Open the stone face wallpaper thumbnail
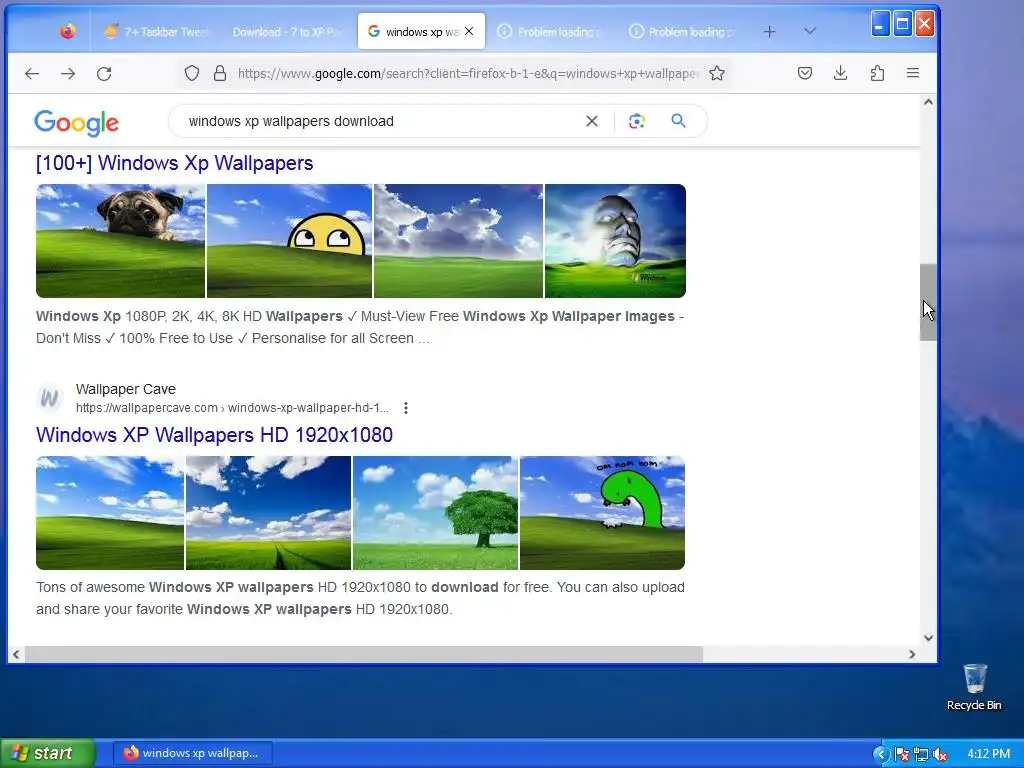This screenshot has width=1024, height=768. 615,241
